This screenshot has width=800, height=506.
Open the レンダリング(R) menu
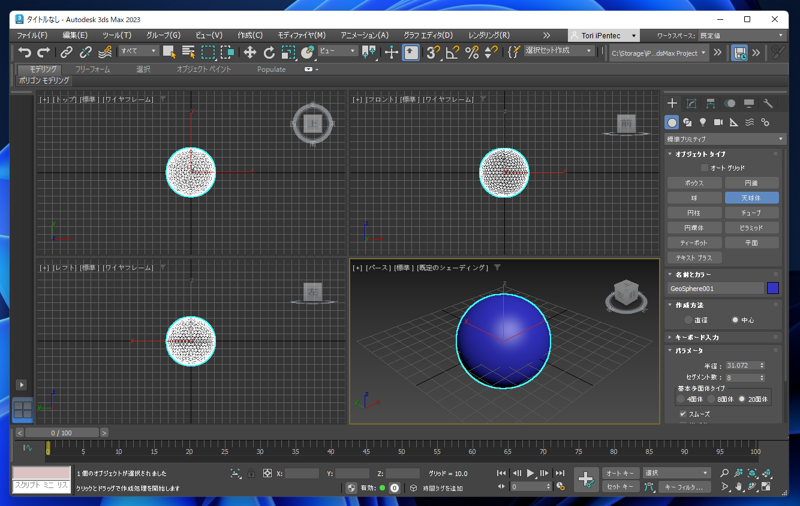click(x=489, y=35)
